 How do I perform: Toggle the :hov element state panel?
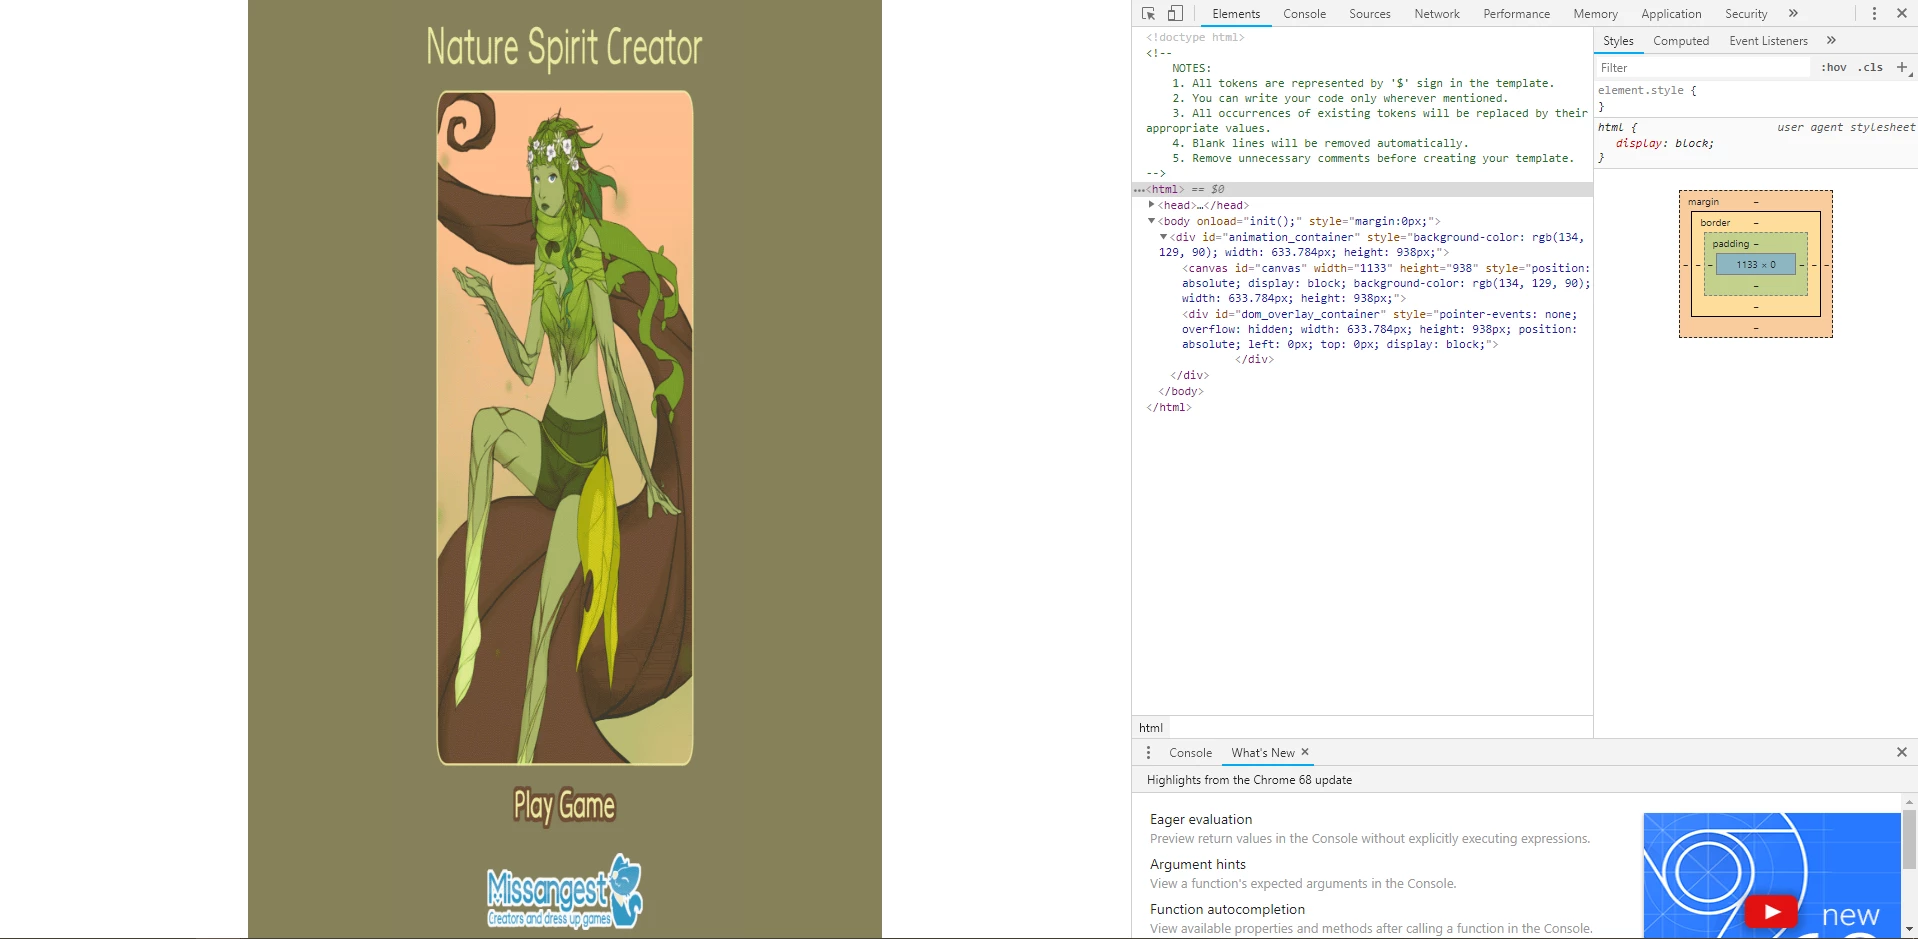[1834, 68]
